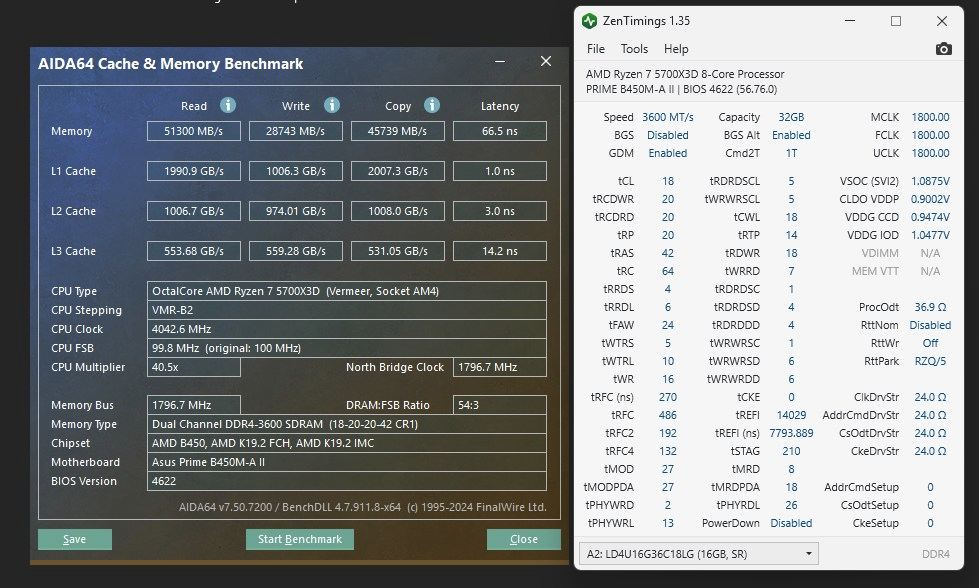Image resolution: width=979 pixels, height=588 pixels.
Task: Click the CPU Multiplier 40.5x field
Action: click(194, 367)
